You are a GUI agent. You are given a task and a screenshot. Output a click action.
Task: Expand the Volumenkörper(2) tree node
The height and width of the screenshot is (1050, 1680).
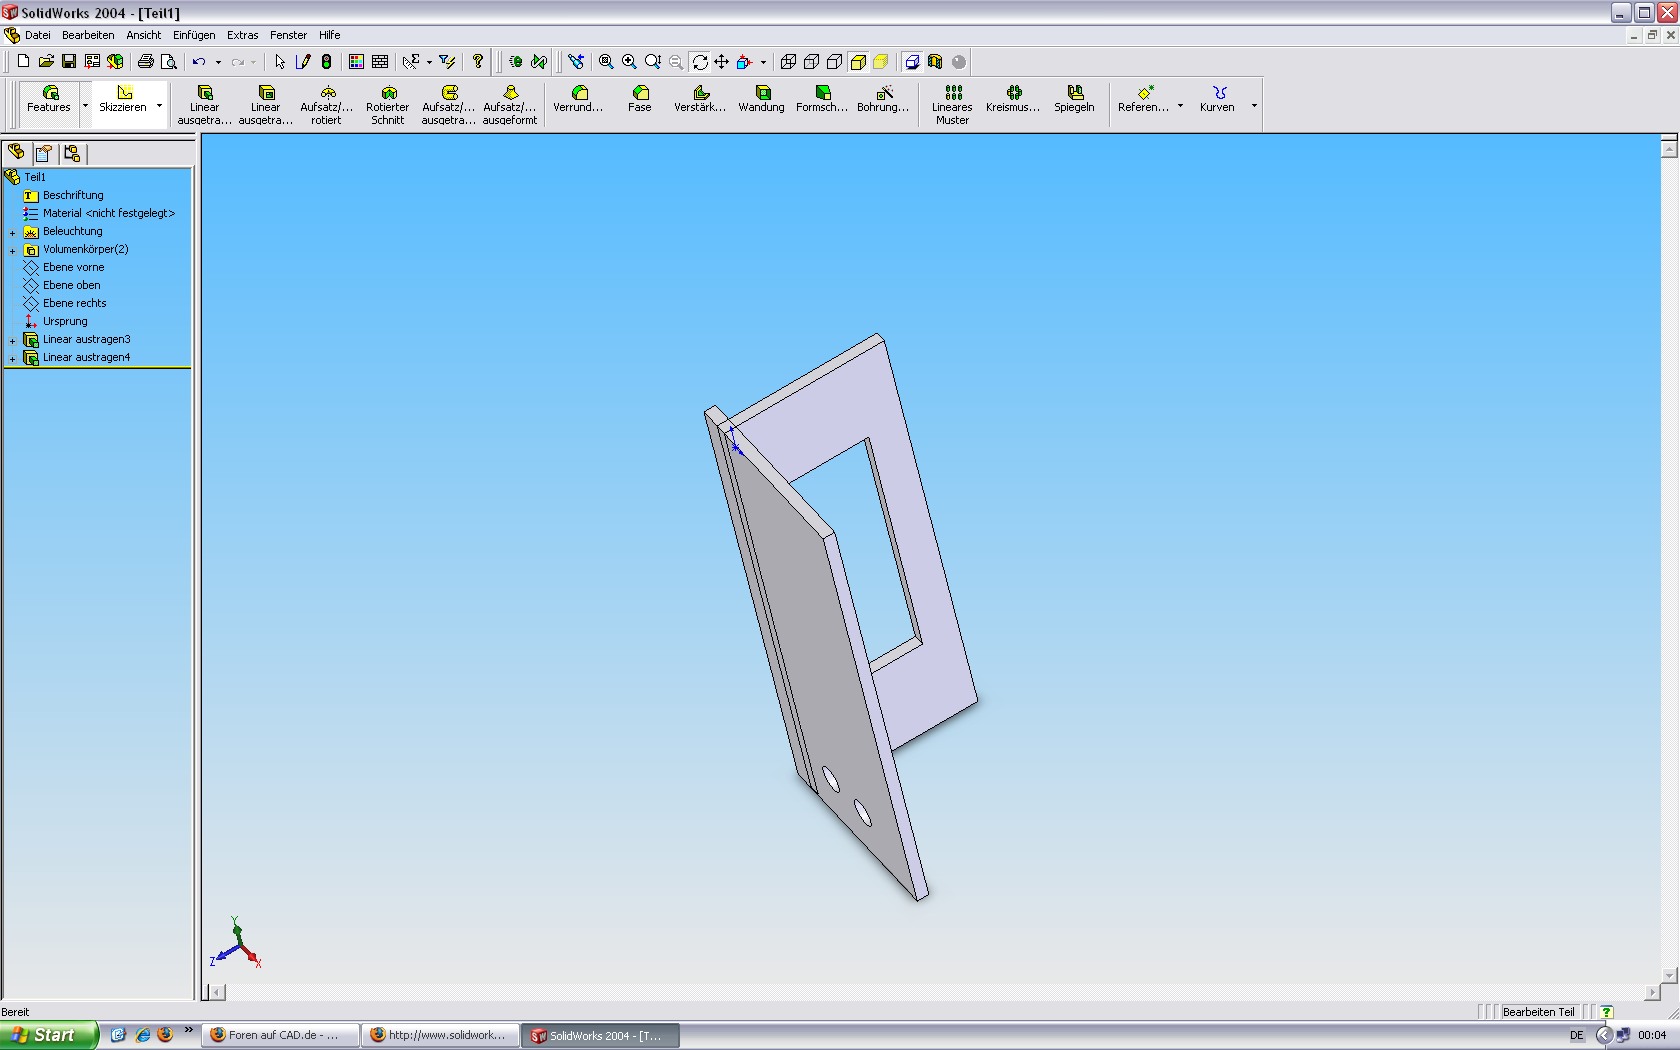coord(13,250)
